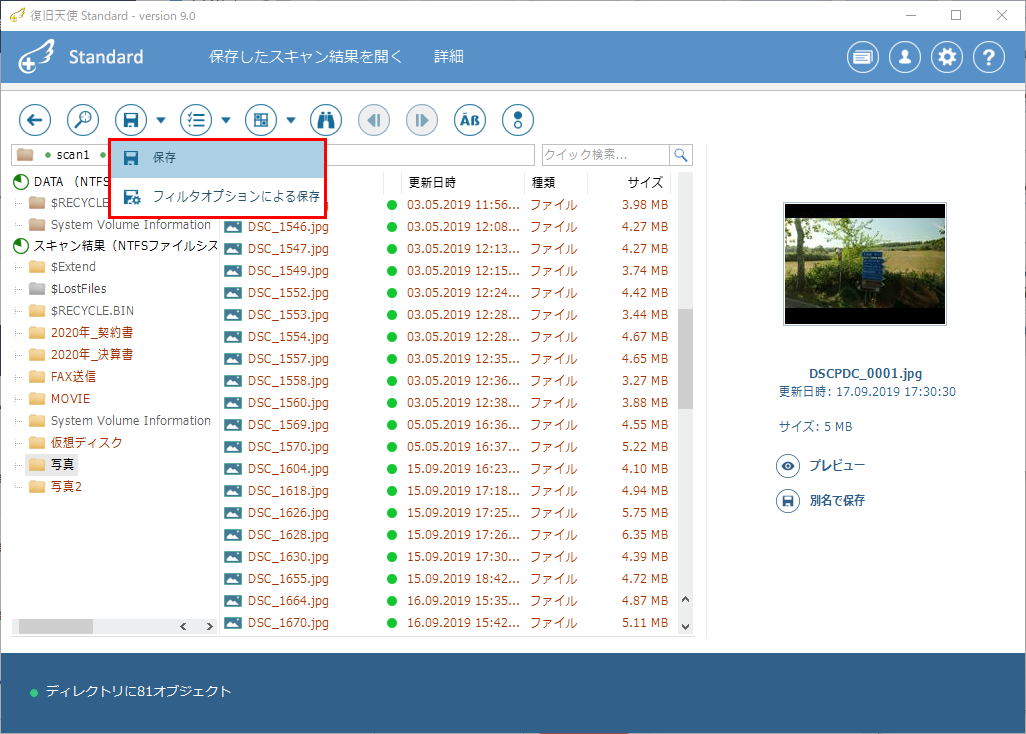This screenshot has height=734, width=1026.
Task: Click green status dot of DSC_1655.jpg
Action: tap(392, 579)
